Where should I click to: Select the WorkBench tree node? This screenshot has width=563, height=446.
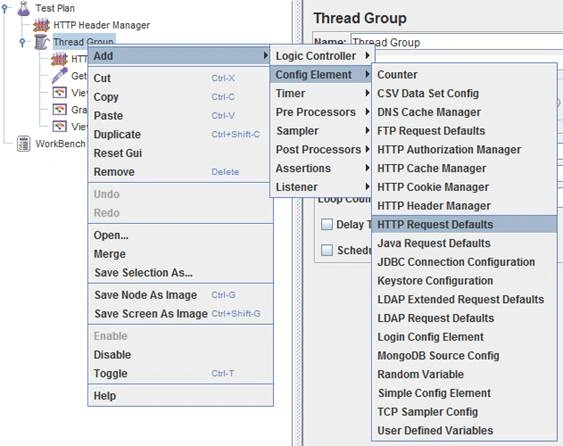click(x=60, y=144)
